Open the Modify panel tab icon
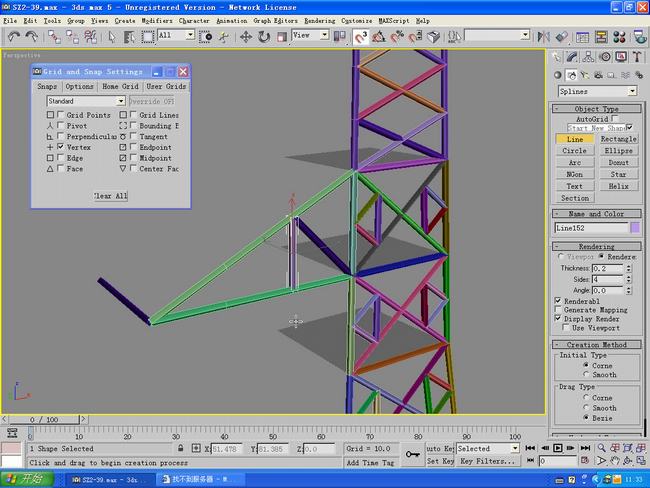Image resolution: width=650 pixels, height=488 pixels. point(572,57)
